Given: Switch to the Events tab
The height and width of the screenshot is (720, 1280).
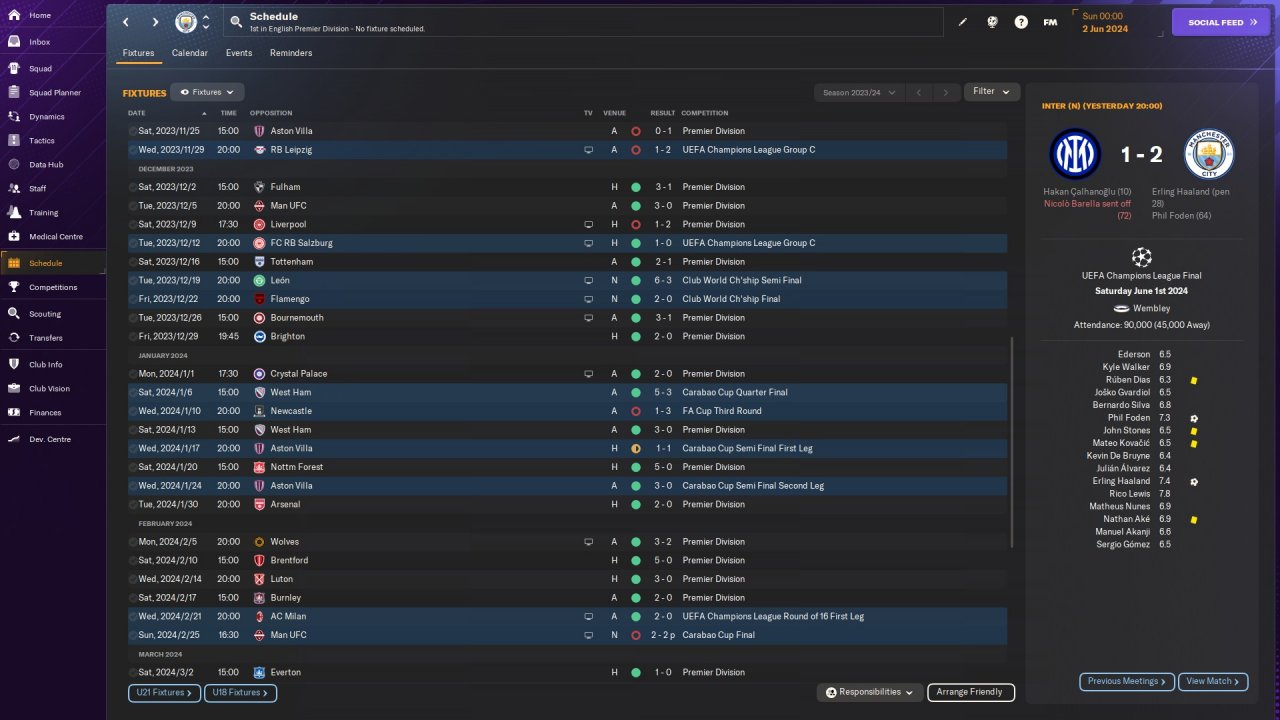Looking at the screenshot, I should click(239, 53).
